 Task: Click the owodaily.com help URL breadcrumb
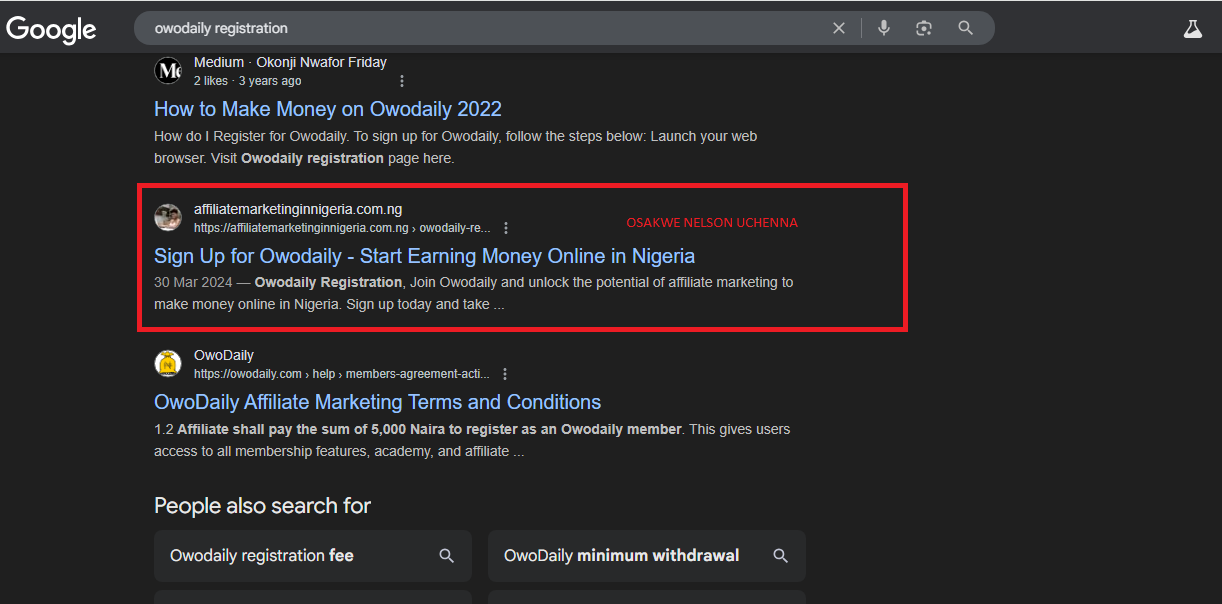point(342,374)
